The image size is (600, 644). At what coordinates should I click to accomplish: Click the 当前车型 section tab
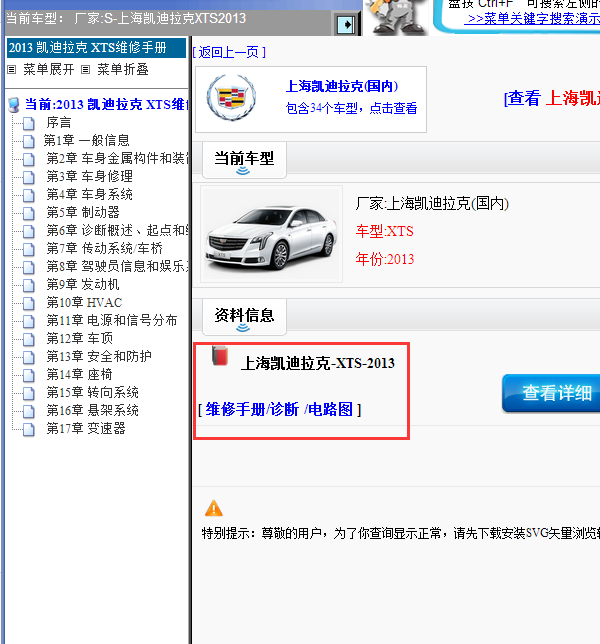tap(244, 160)
